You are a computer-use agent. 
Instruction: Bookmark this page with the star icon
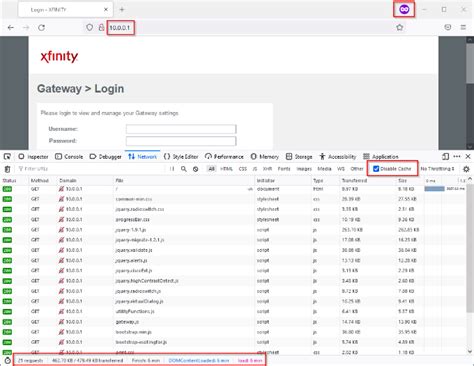400,28
